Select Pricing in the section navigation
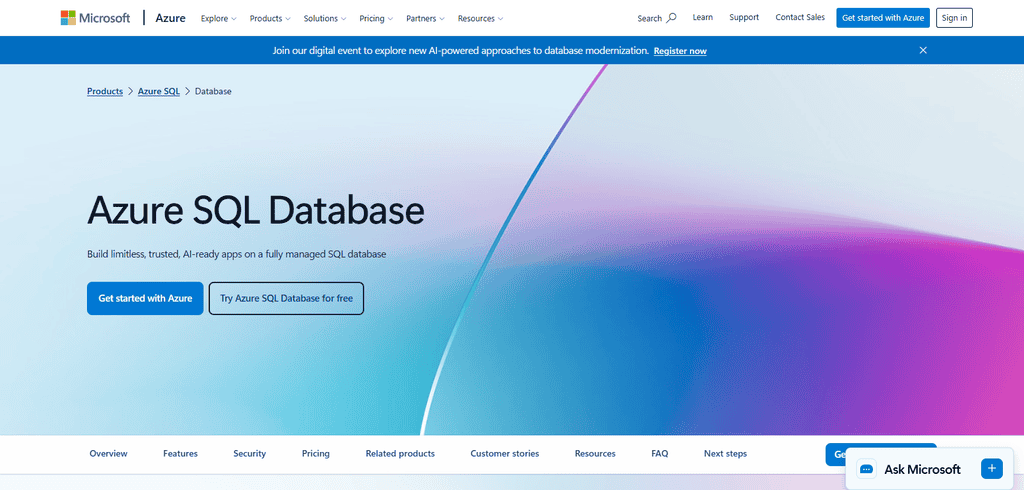 pos(315,453)
